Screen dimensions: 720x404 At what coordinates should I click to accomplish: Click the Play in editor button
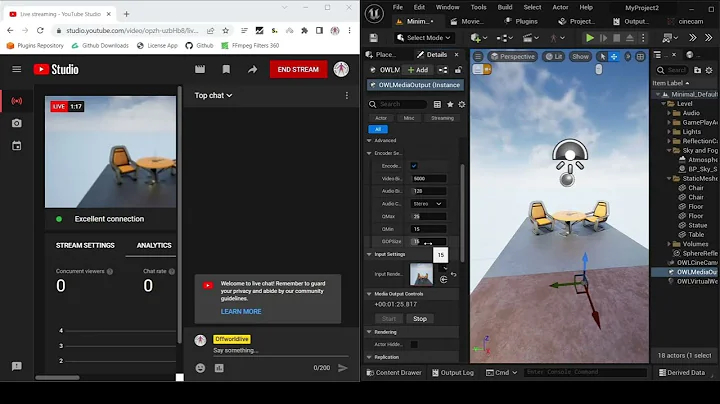(x=590, y=38)
